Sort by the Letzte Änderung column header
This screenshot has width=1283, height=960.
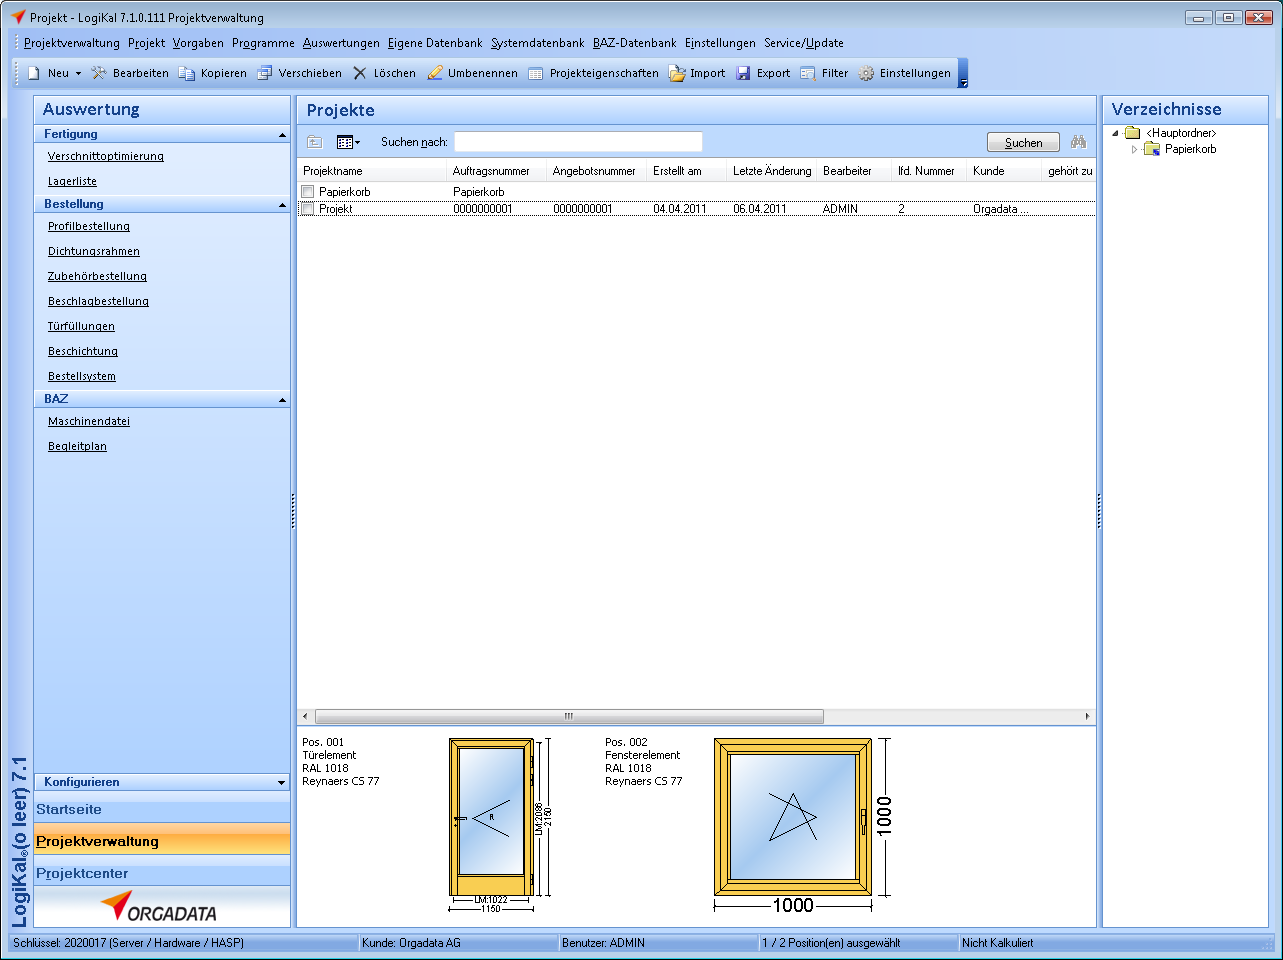point(771,171)
